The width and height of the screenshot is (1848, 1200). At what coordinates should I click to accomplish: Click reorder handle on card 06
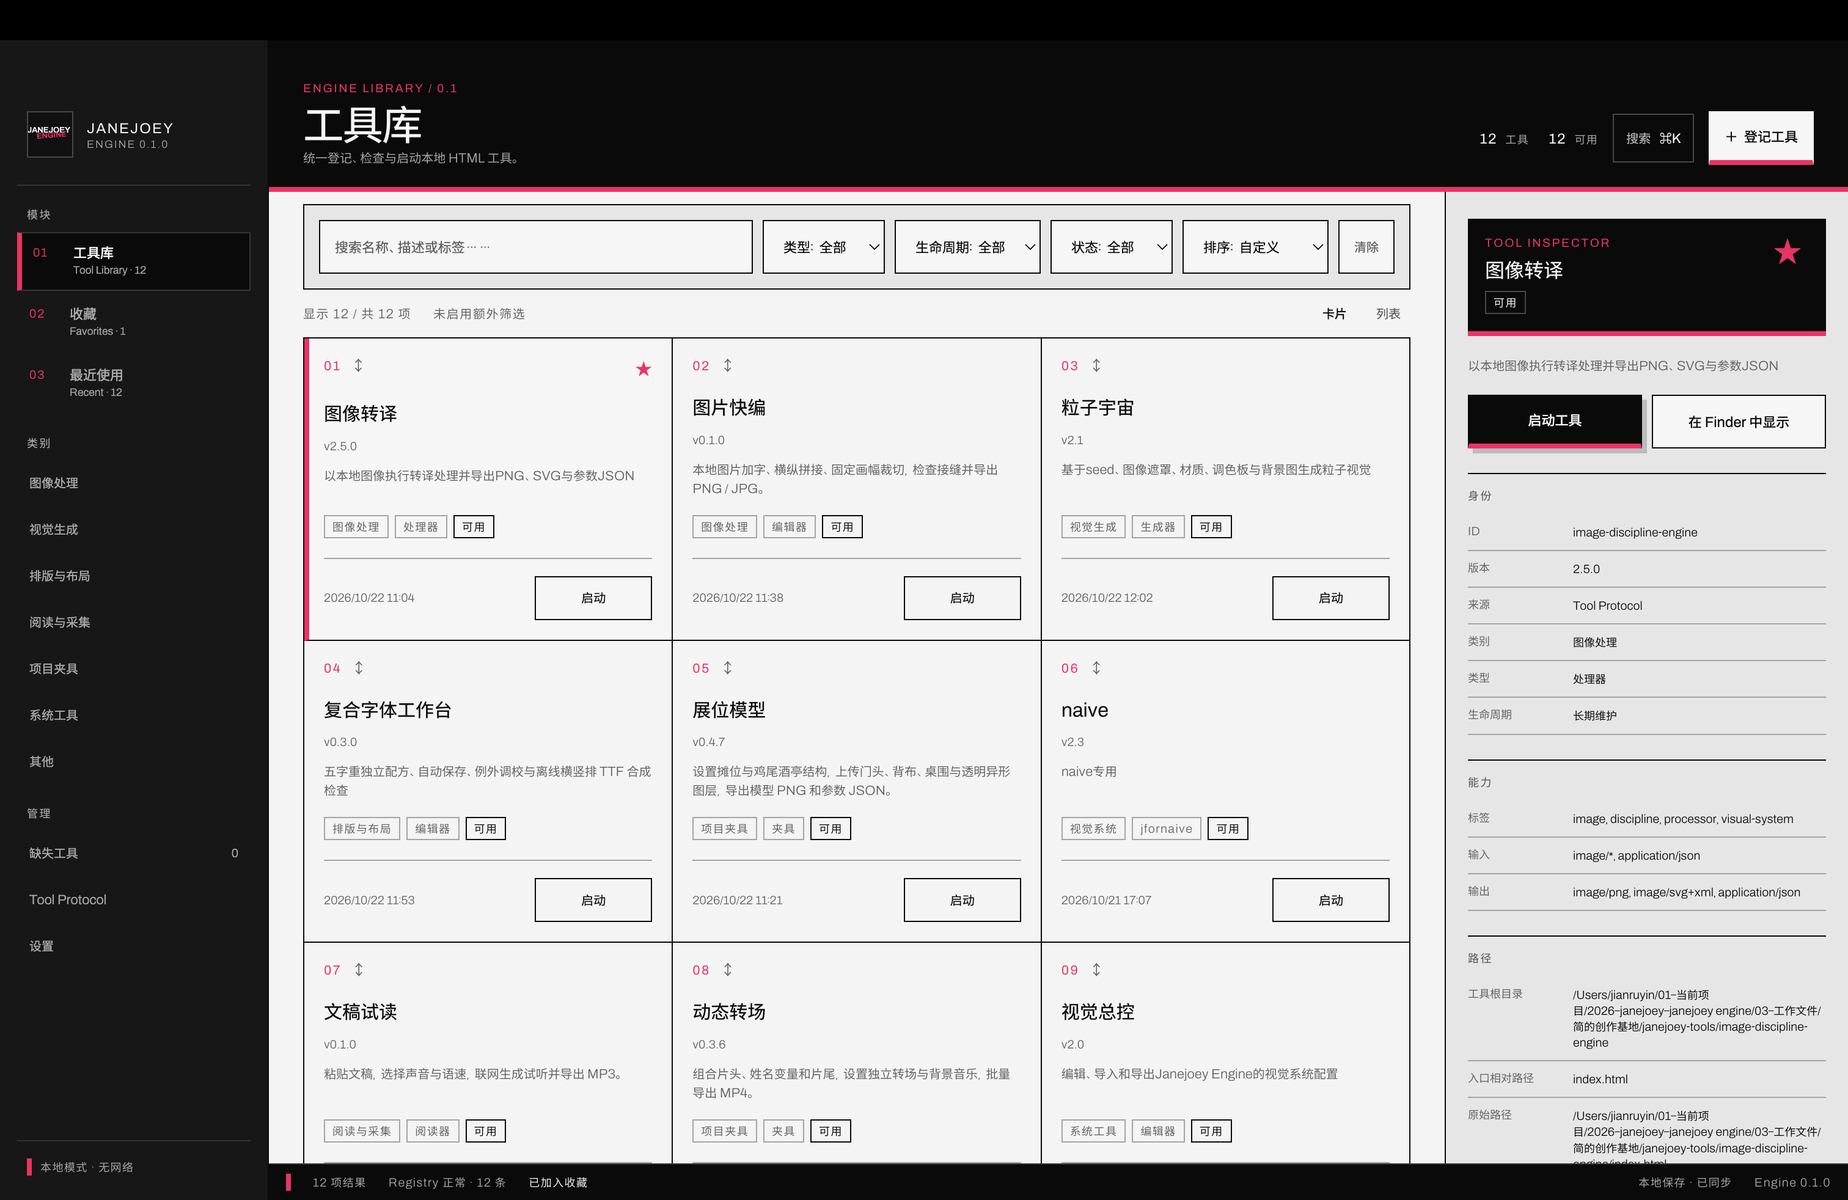coord(1096,668)
